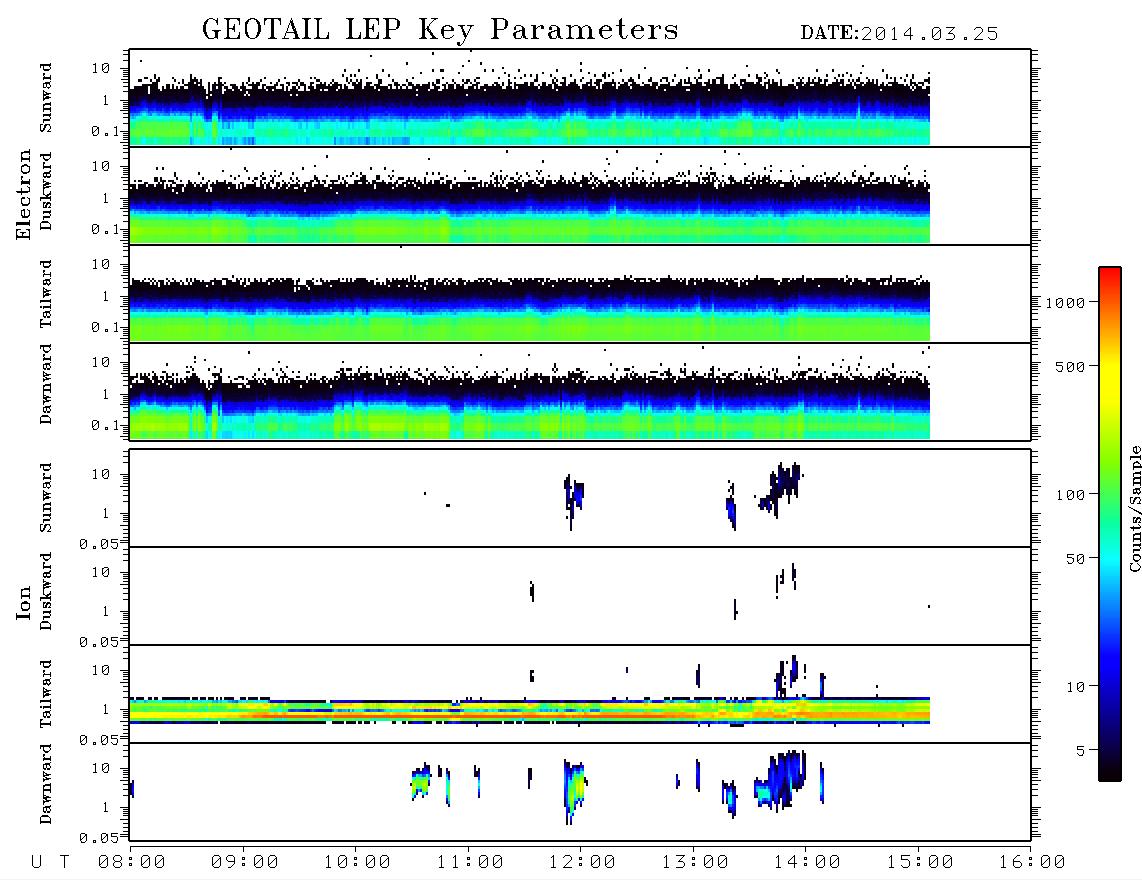Click the '08:00' time tick label
The width and height of the screenshot is (1142, 880).
pyautogui.click(x=132, y=863)
